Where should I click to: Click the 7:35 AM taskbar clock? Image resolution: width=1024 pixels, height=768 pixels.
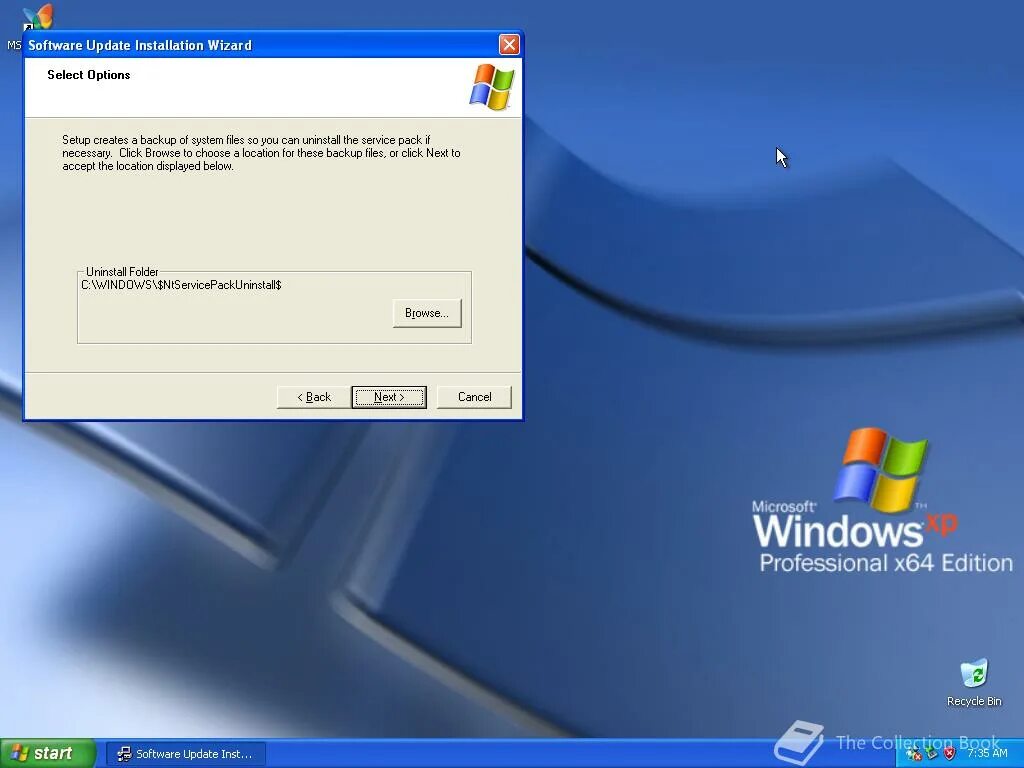(x=987, y=754)
